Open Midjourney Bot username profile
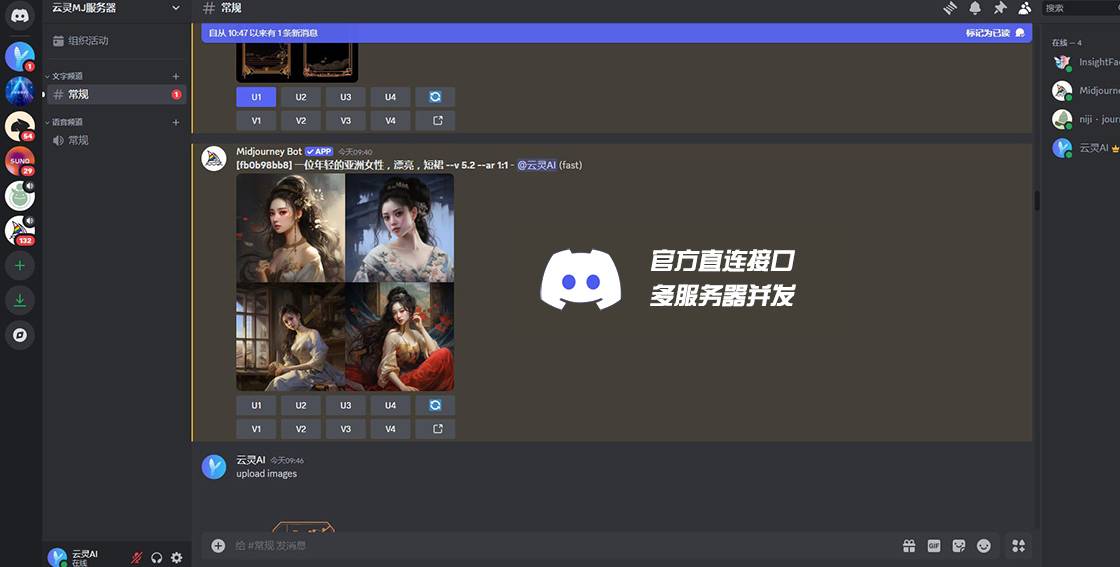This screenshot has width=1120, height=567. pos(269,151)
